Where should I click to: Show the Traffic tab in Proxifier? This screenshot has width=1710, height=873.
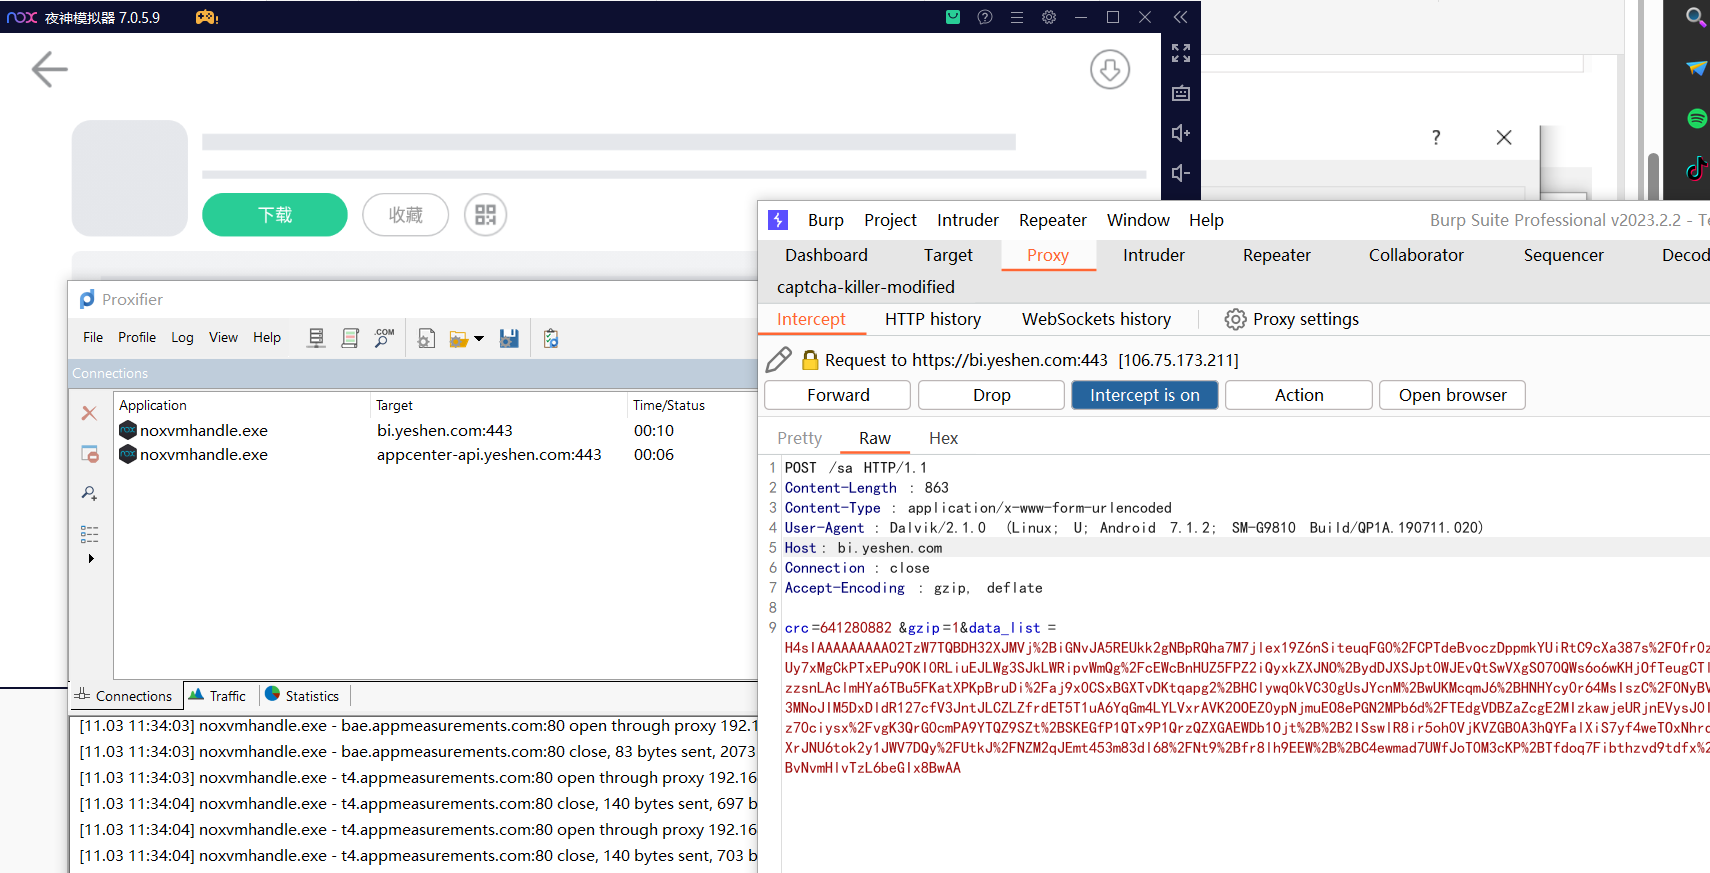(217, 696)
